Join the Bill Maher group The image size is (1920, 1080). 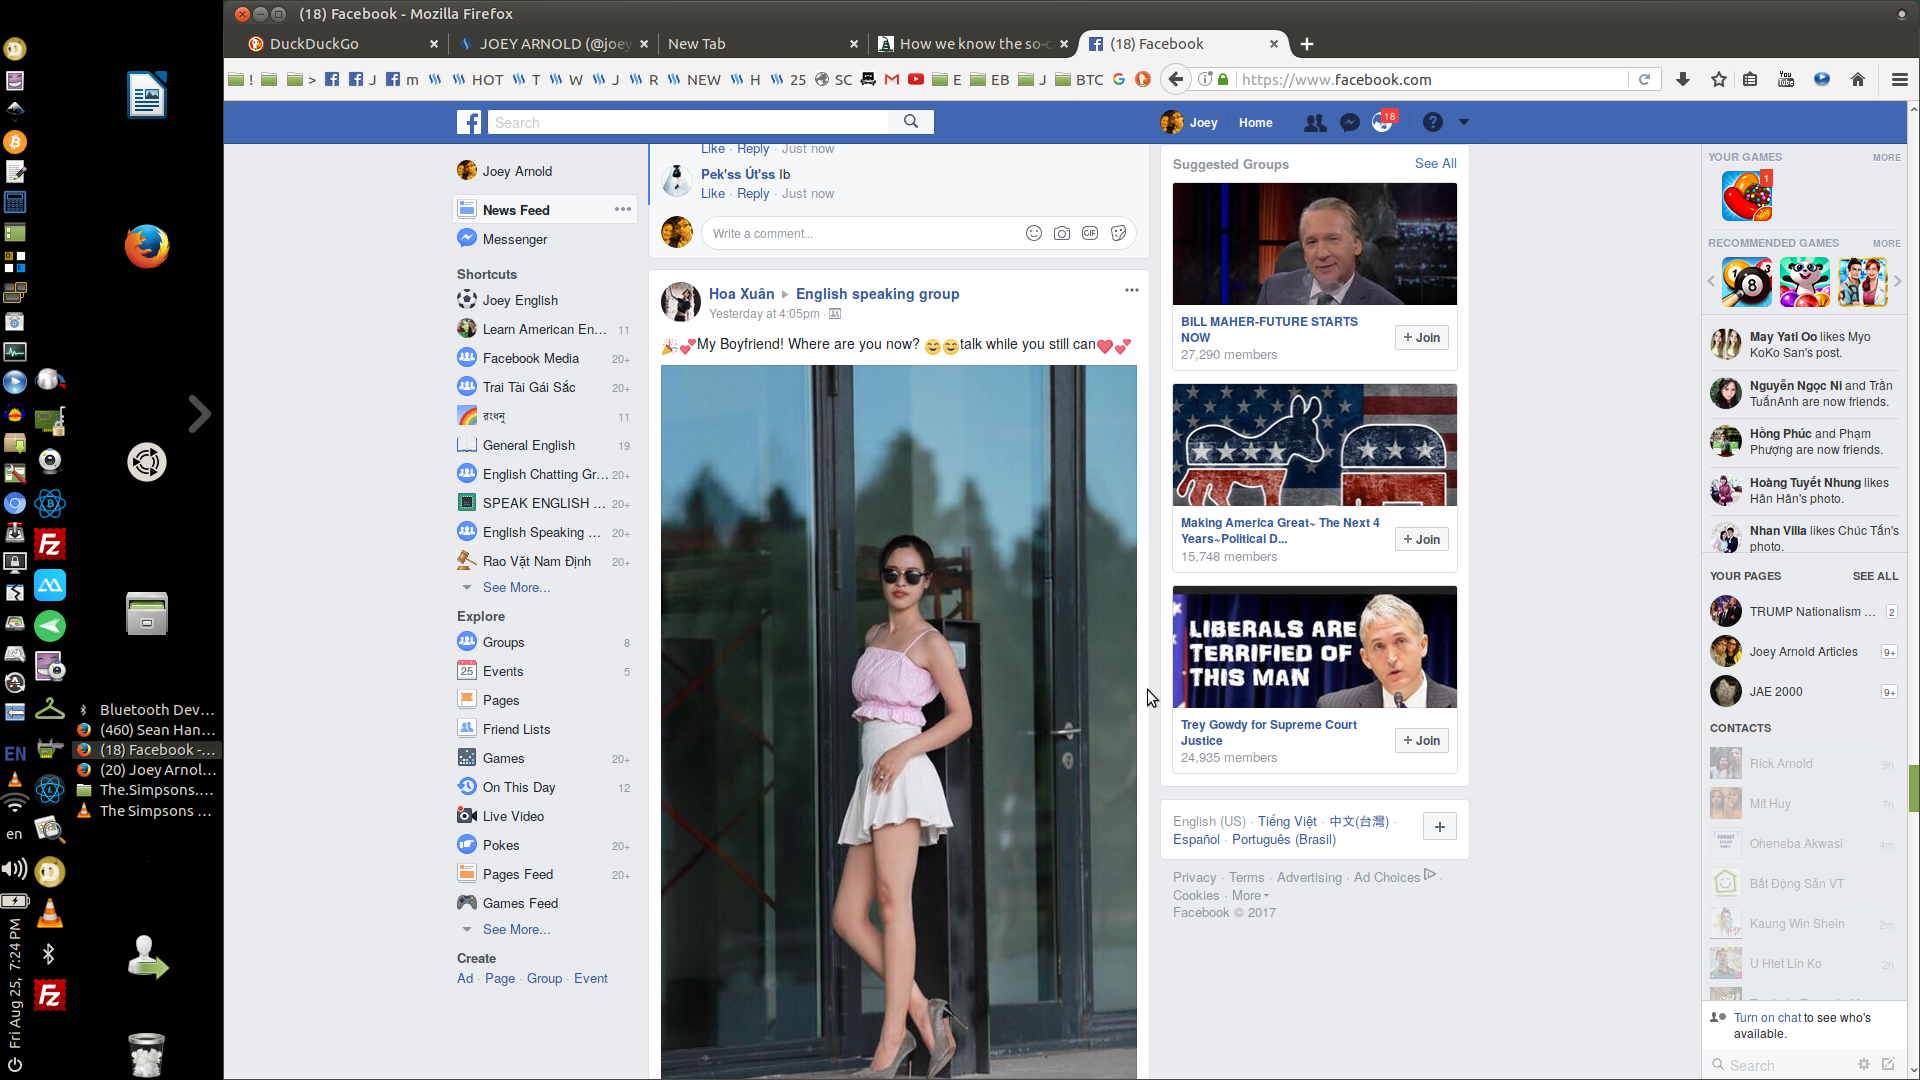point(1421,337)
